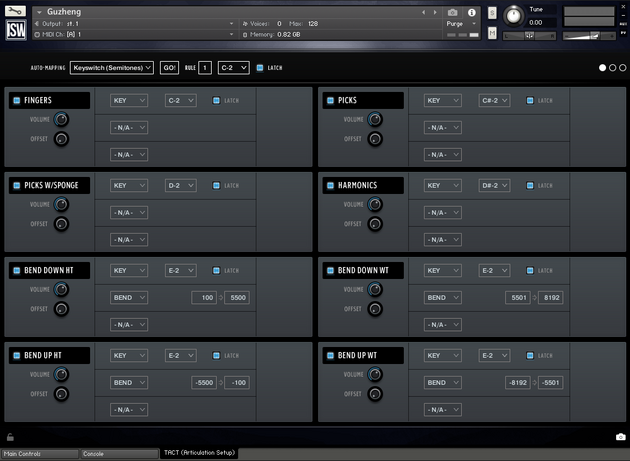Open Bend Up WT BEND rule dropdown

click(x=443, y=383)
